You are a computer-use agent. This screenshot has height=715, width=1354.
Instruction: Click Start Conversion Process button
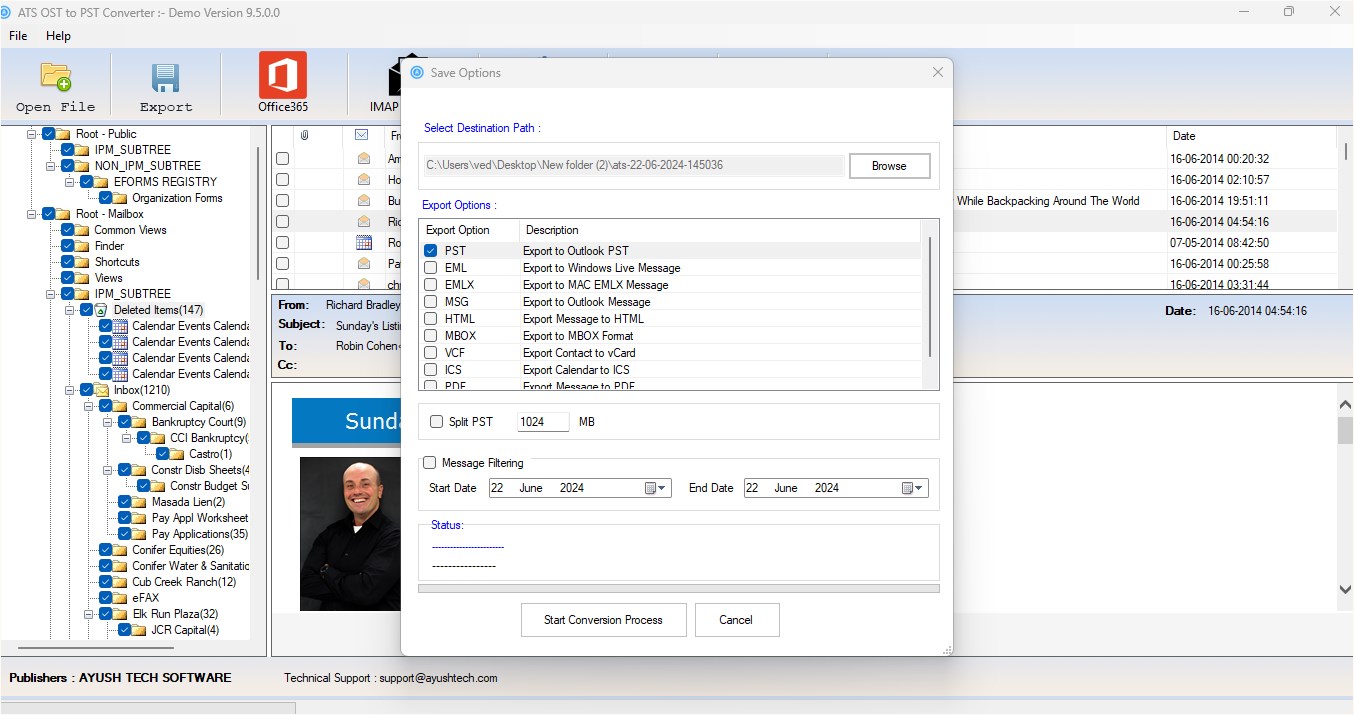pos(603,620)
